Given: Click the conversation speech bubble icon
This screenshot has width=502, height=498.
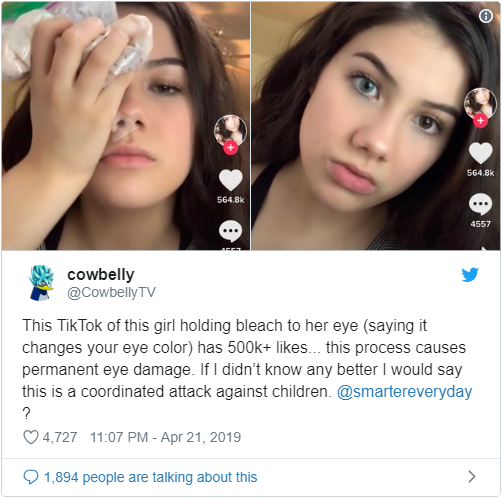Looking at the screenshot, I should click(x=31, y=477).
